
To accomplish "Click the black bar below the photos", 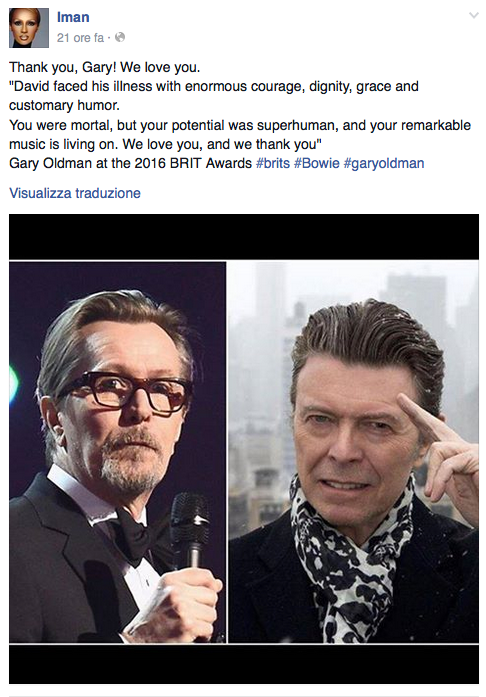I will click(x=244, y=664).
